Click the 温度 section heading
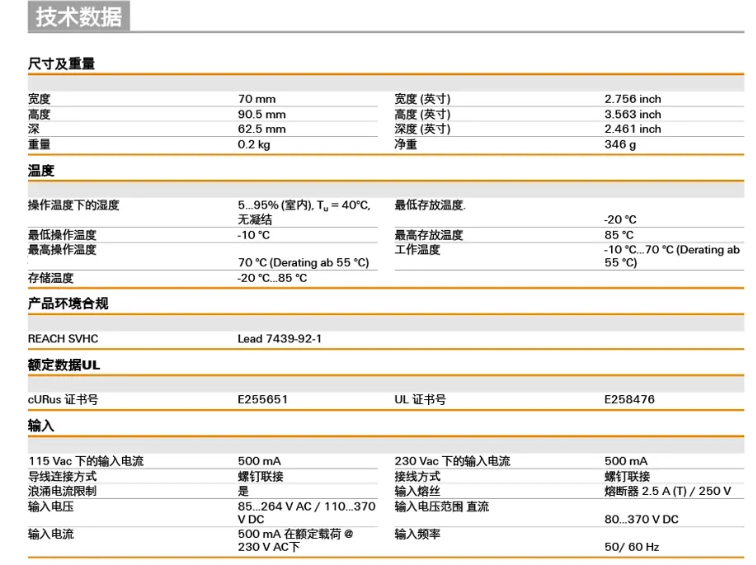 [41, 171]
